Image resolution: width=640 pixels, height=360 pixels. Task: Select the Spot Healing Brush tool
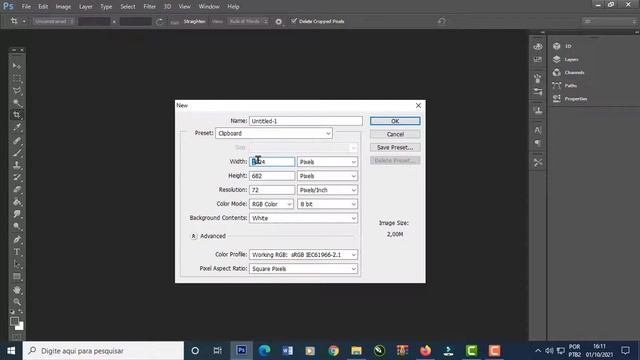pyautogui.click(x=17, y=141)
